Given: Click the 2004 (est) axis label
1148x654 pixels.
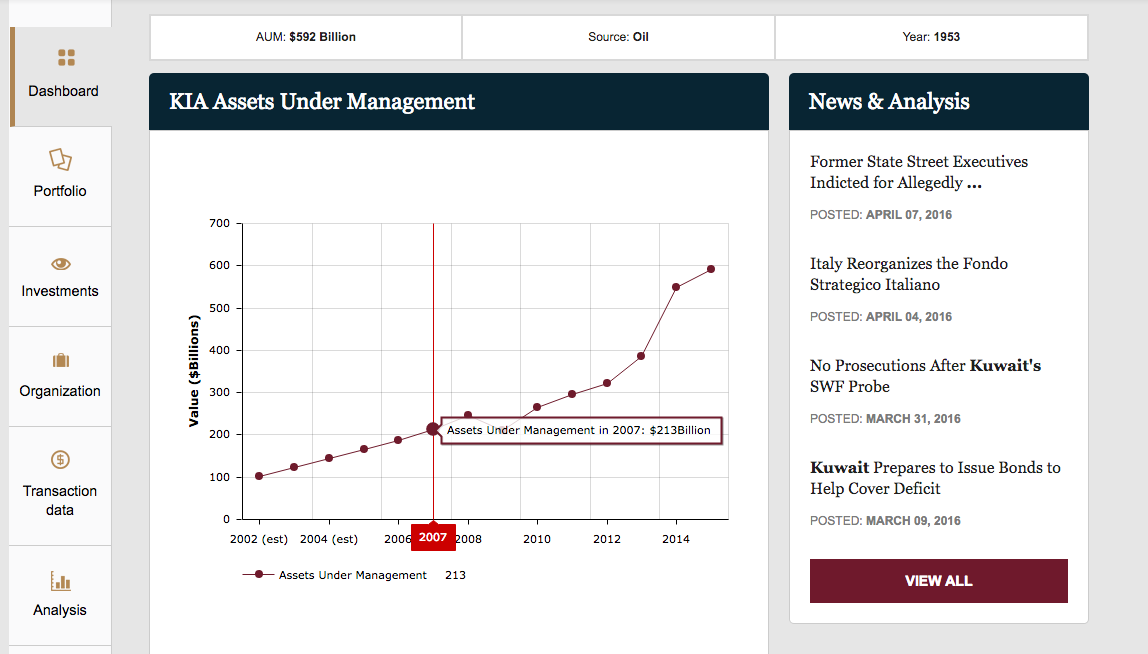Looking at the screenshot, I should point(329,539).
